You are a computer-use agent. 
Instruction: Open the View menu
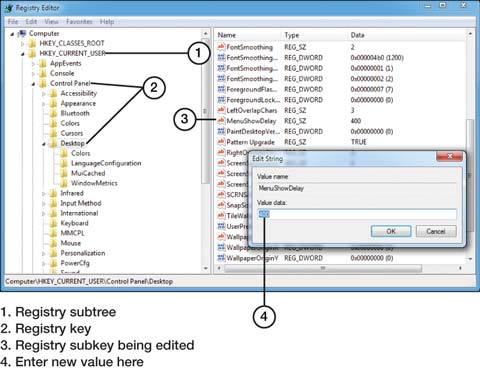click(52, 22)
